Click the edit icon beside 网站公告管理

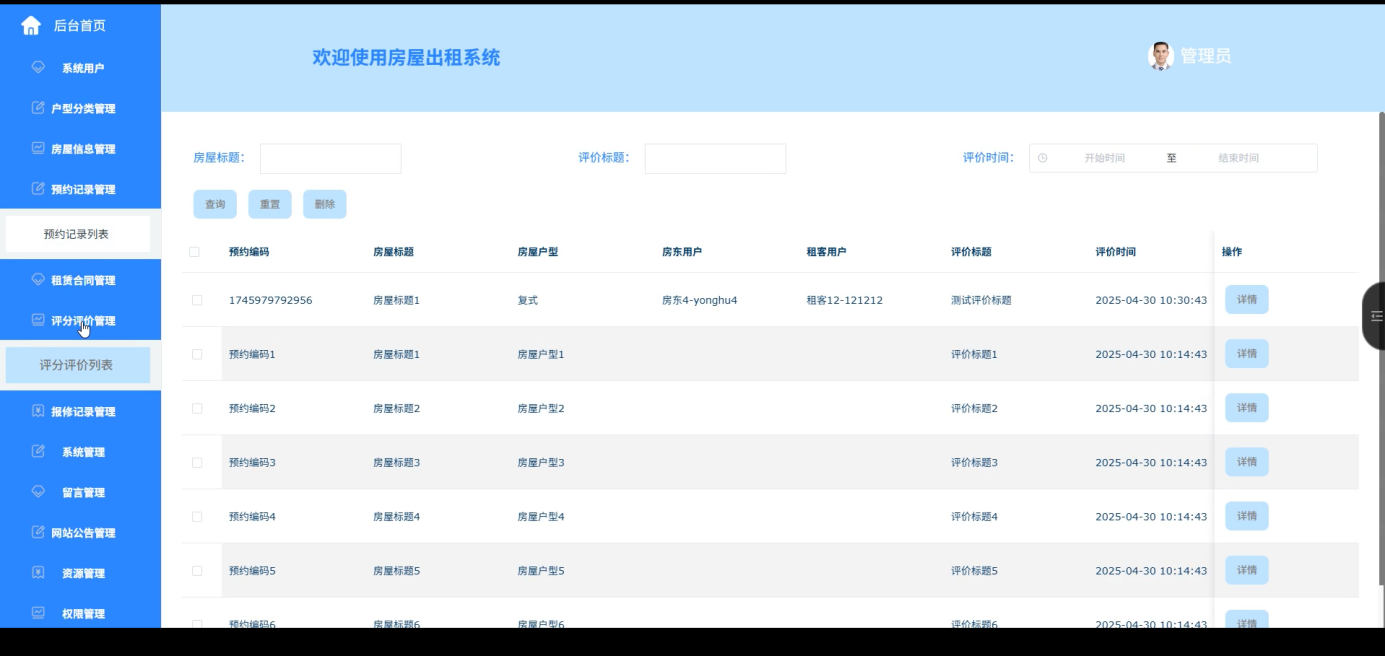(x=38, y=532)
